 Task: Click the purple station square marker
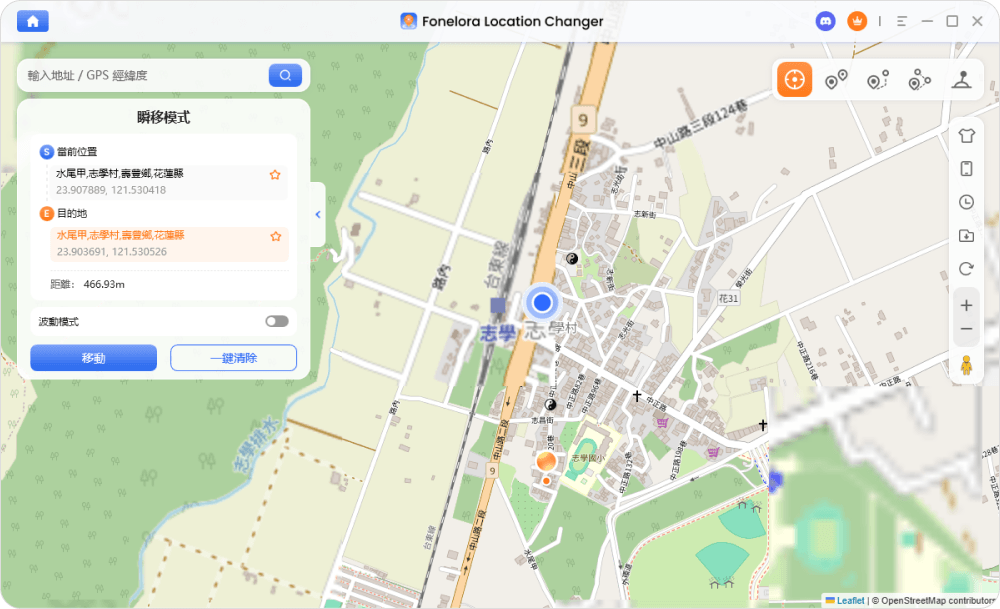click(497, 305)
